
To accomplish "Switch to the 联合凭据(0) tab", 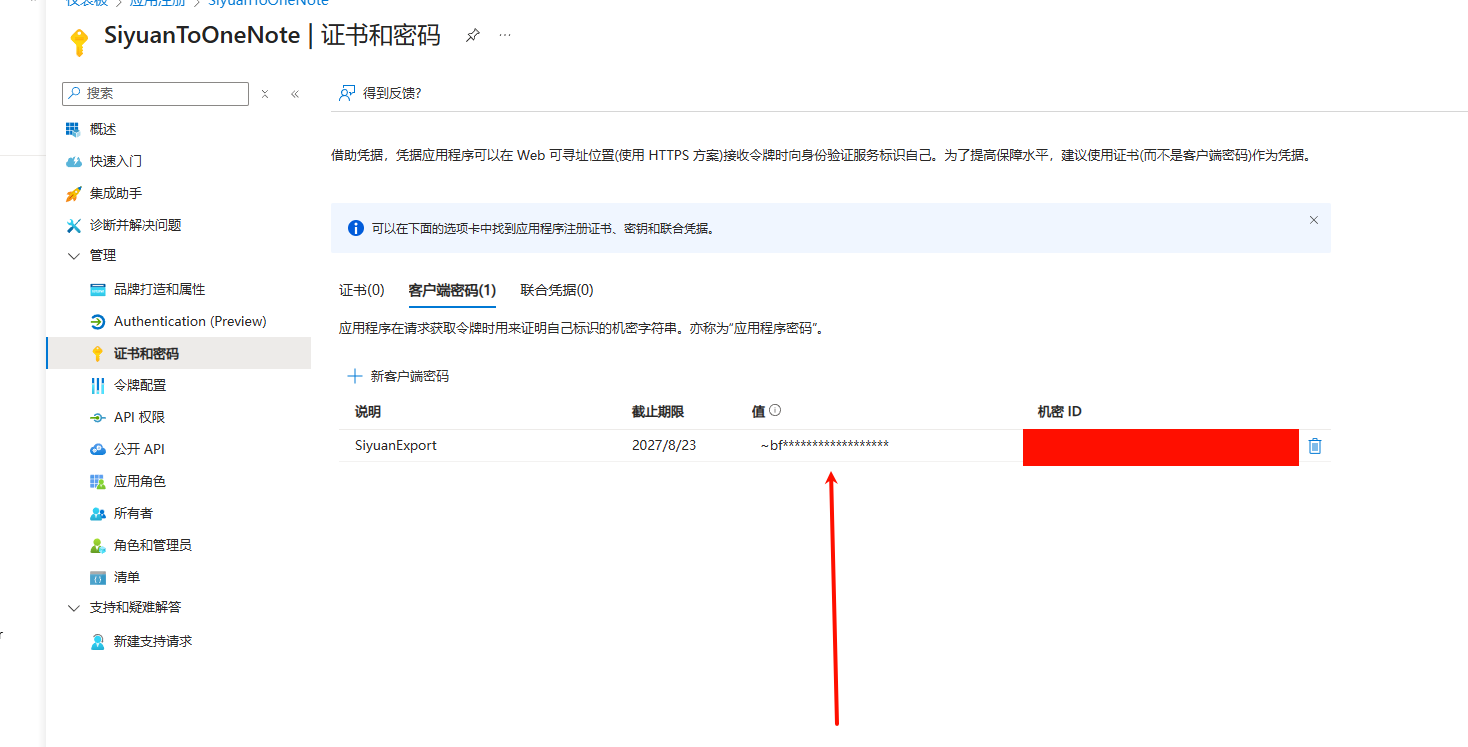I will tap(557, 290).
